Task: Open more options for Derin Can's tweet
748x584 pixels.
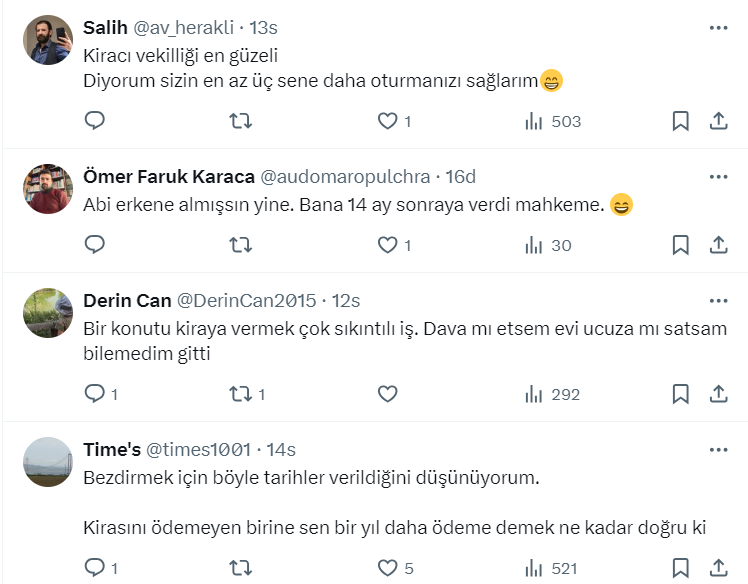Action: click(718, 300)
